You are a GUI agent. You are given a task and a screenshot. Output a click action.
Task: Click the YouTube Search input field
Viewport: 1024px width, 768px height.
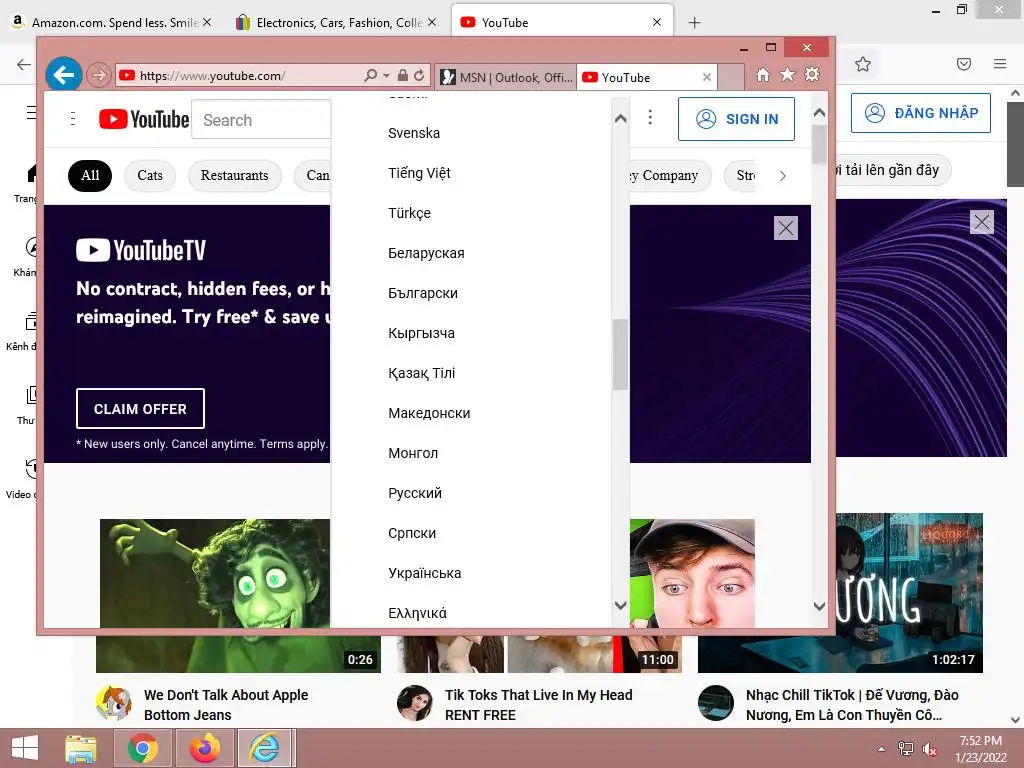click(x=261, y=120)
